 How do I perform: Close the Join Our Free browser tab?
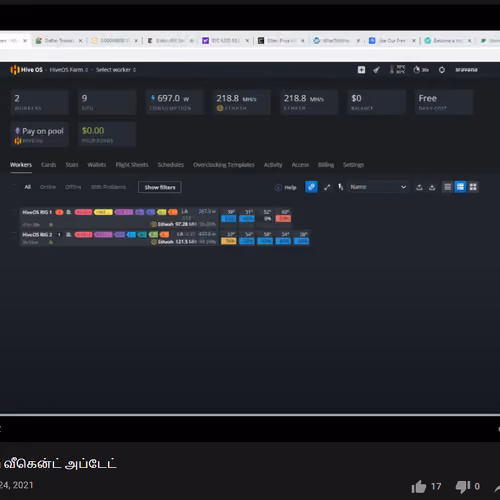point(414,41)
